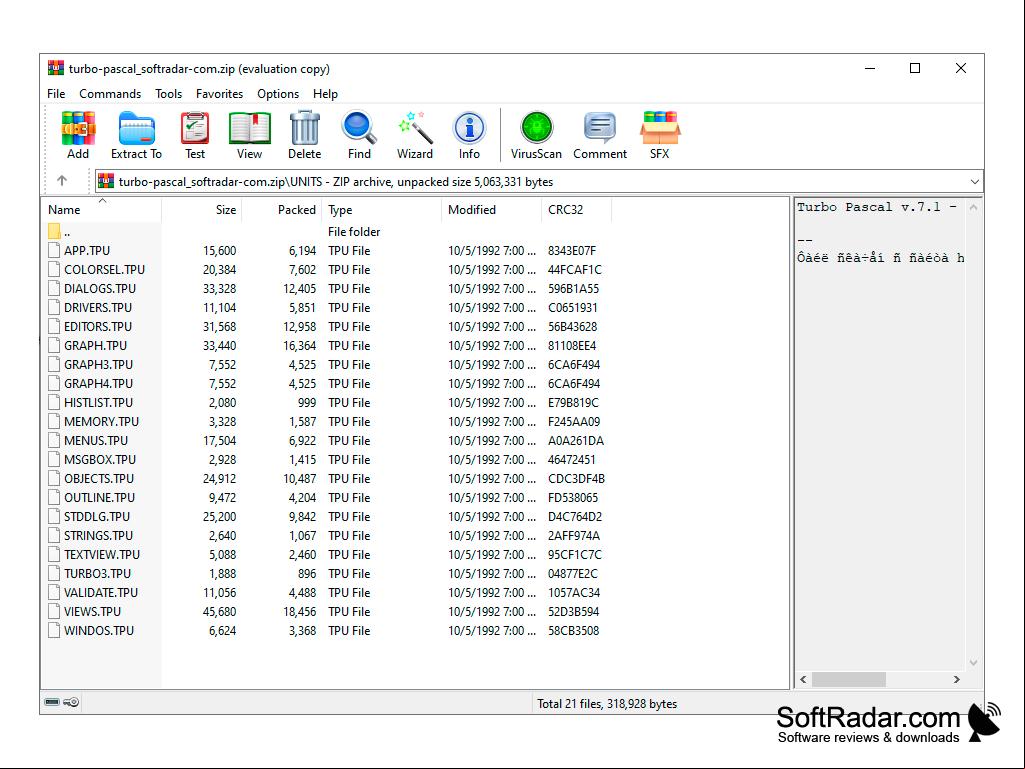Select COLORSEL.TPU file
This screenshot has width=1025, height=769.
(x=104, y=269)
